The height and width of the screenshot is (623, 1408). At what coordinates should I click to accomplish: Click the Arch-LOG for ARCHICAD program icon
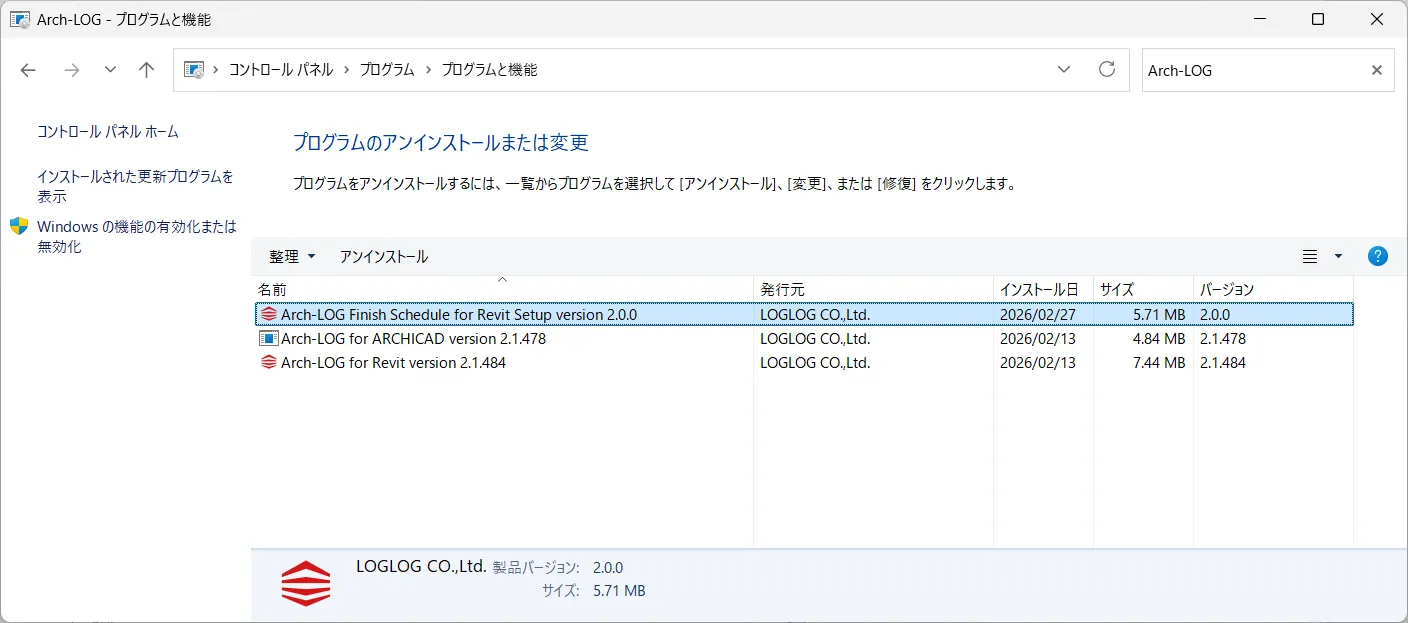(x=268, y=338)
